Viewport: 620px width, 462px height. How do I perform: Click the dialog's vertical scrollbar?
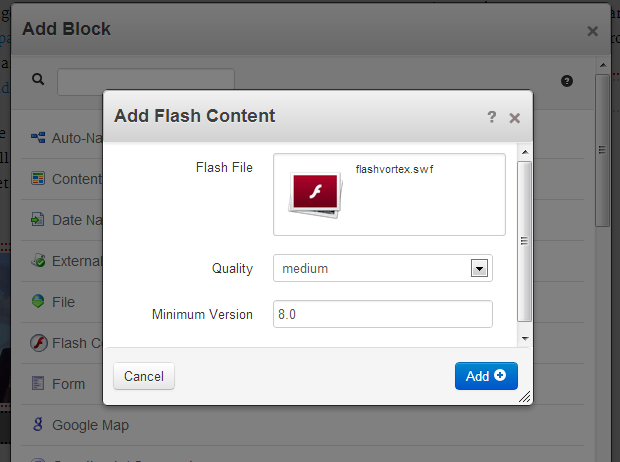(x=524, y=240)
